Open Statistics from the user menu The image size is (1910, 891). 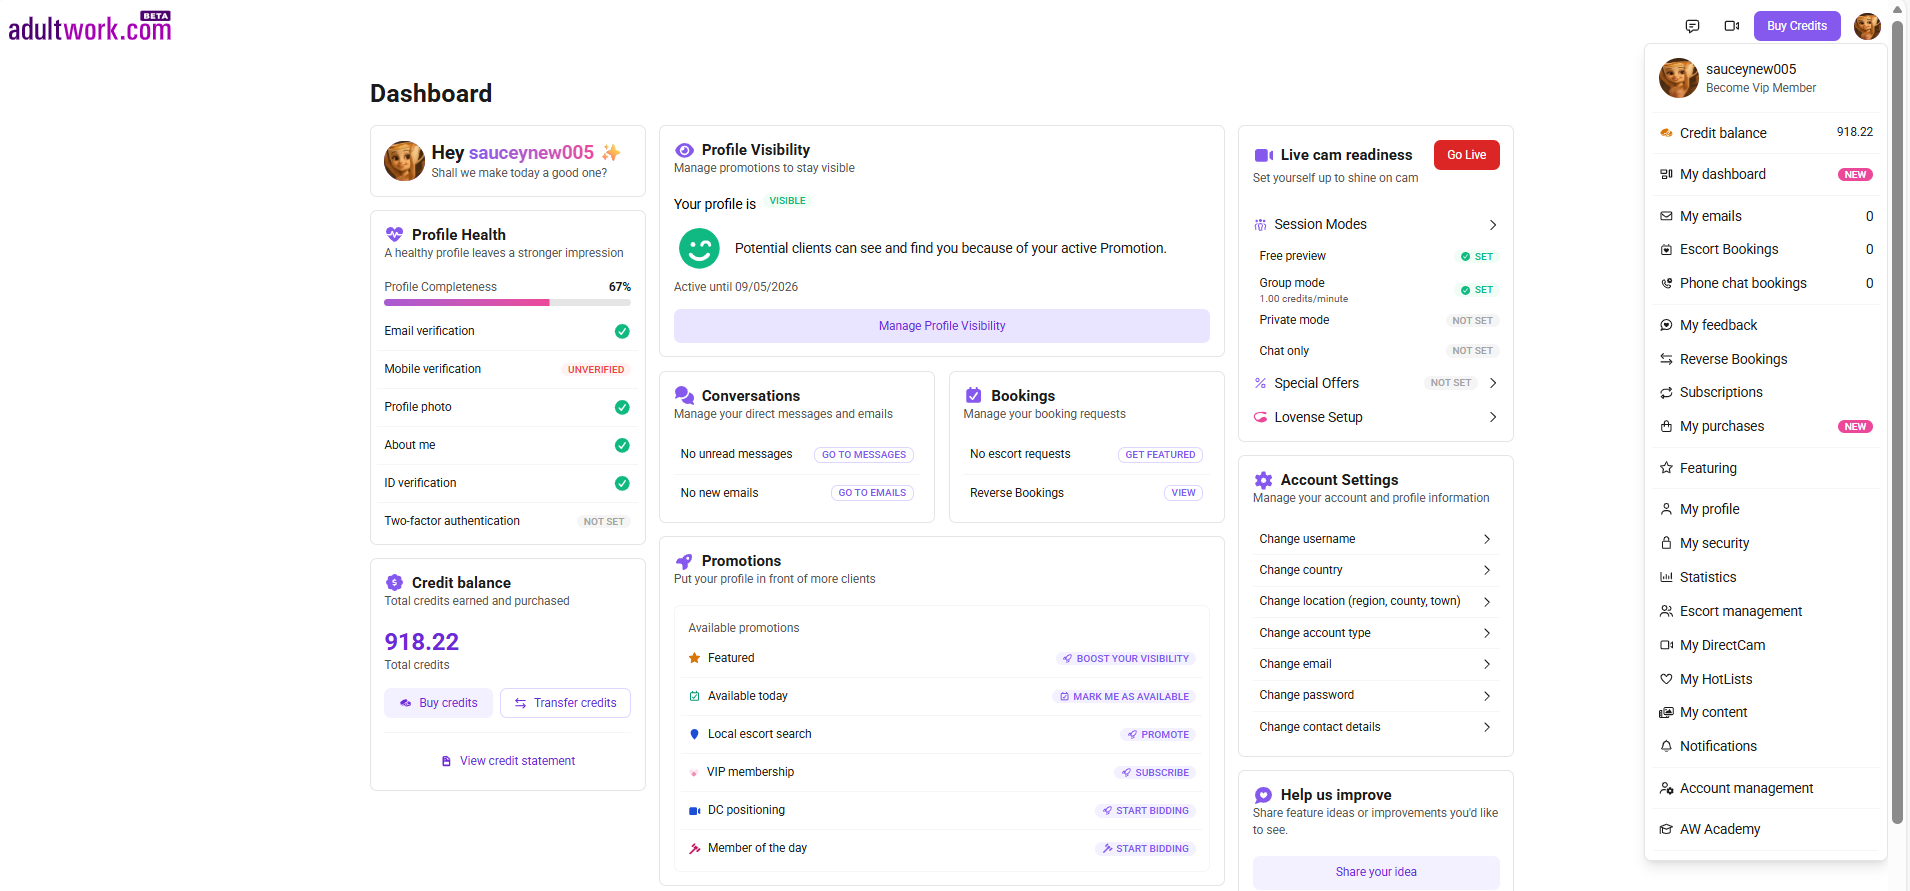click(x=1707, y=577)
